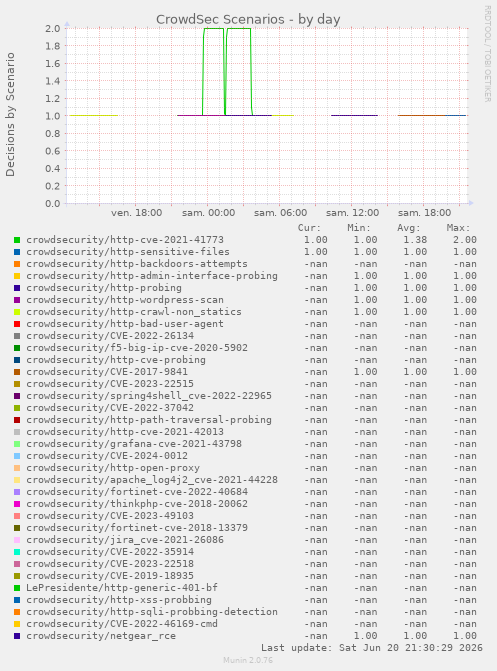Click the crowdsecurity/CVE-2019-18935 label
Viewport: 497px width, 671px height.
click(110, 576)
